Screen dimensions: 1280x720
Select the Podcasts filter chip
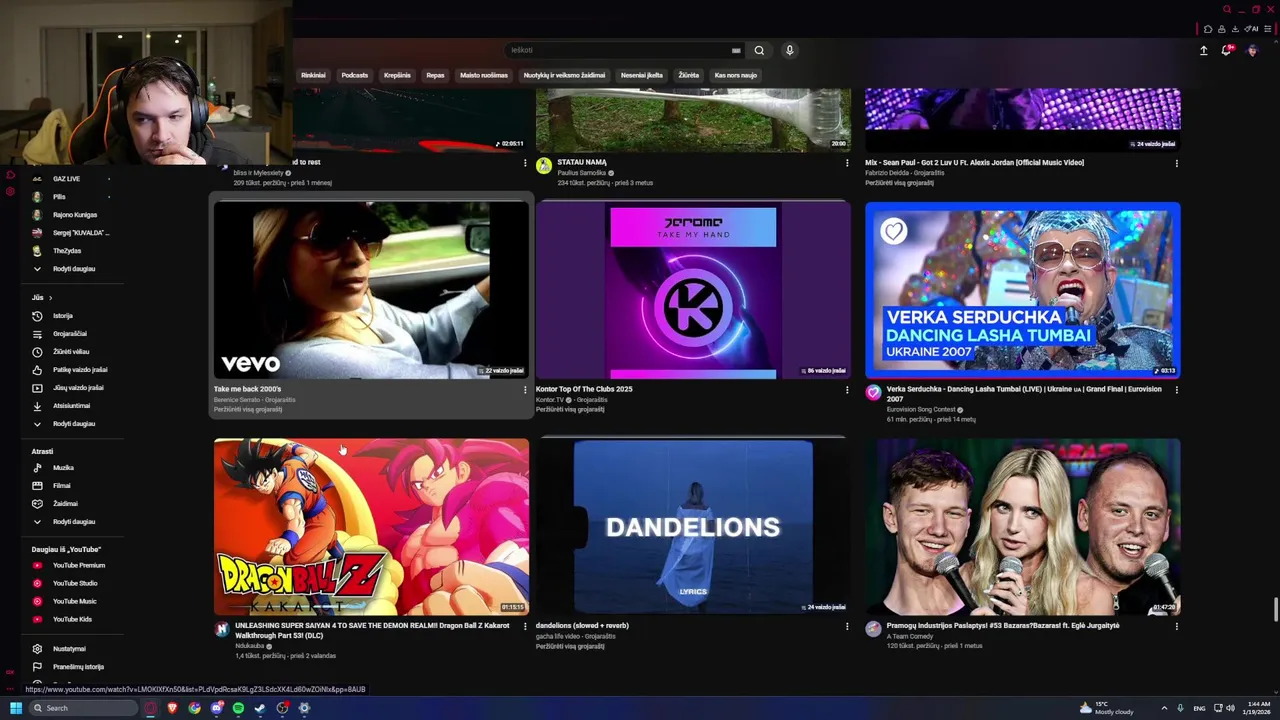[x=354, y=75]
